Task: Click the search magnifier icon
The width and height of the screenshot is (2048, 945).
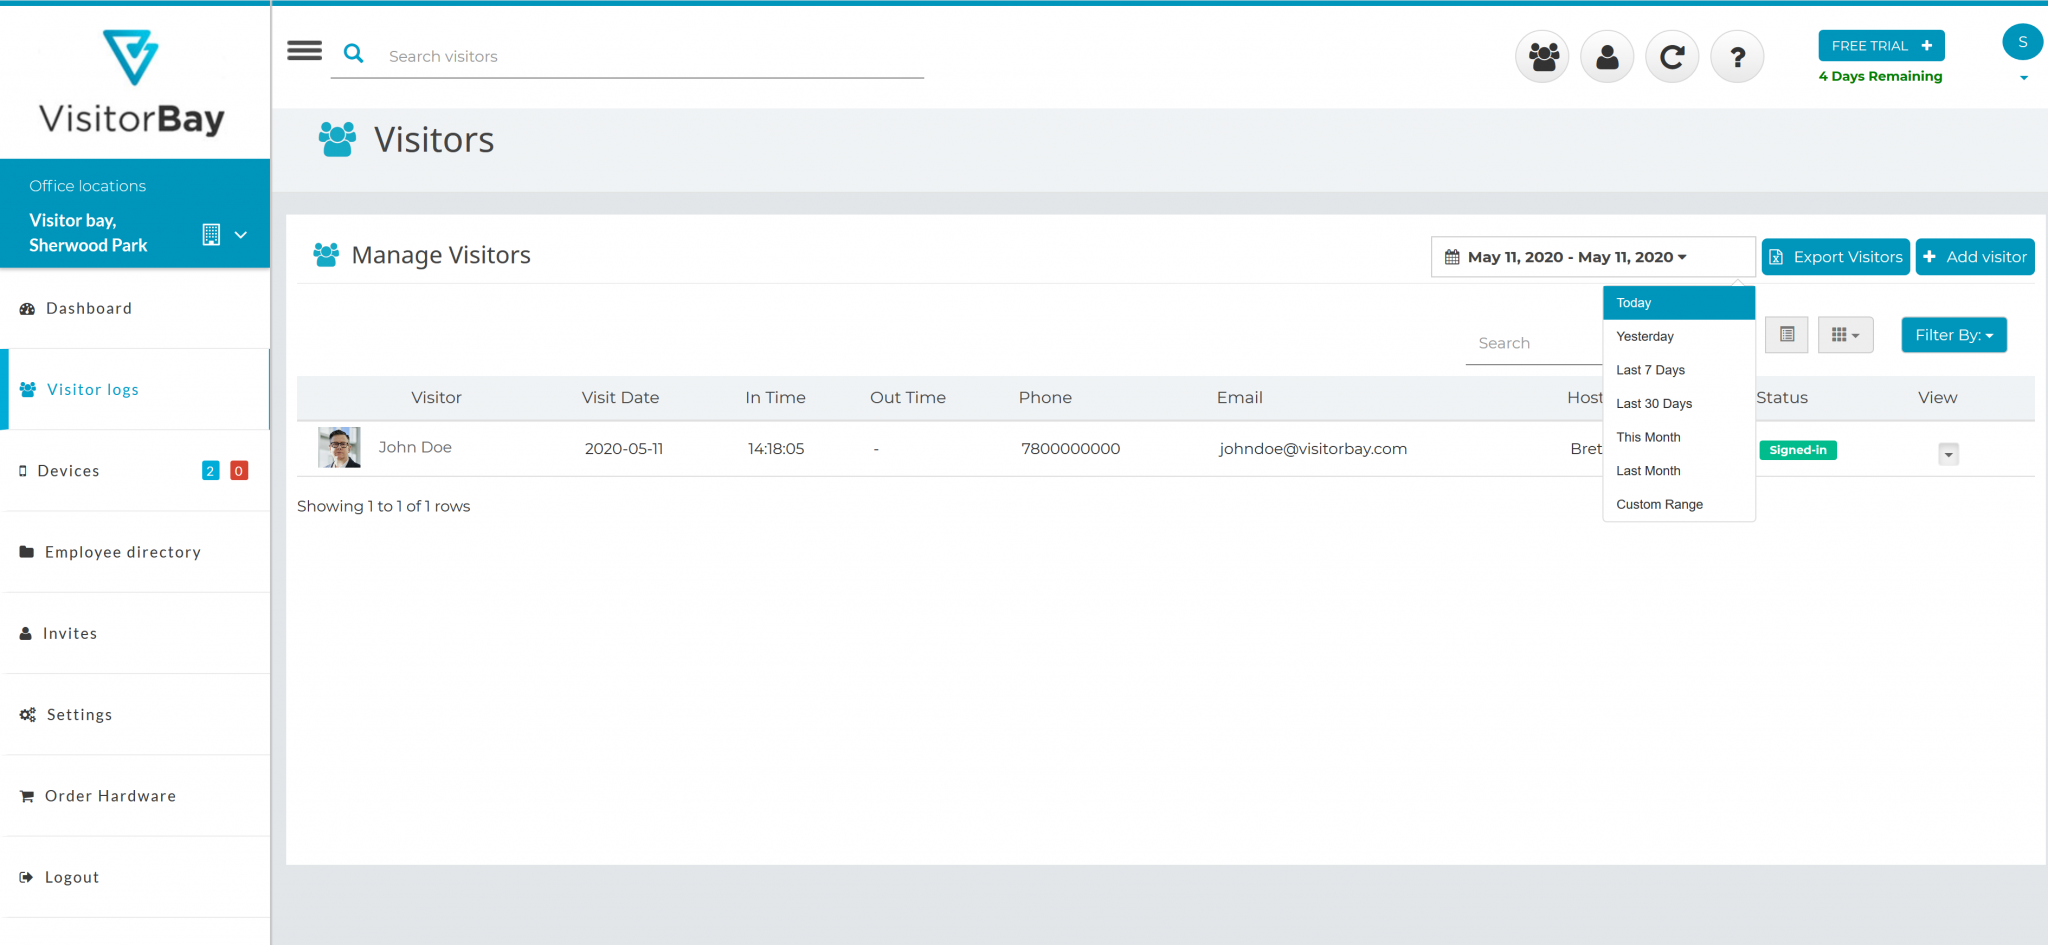Action: pos(353,54)
